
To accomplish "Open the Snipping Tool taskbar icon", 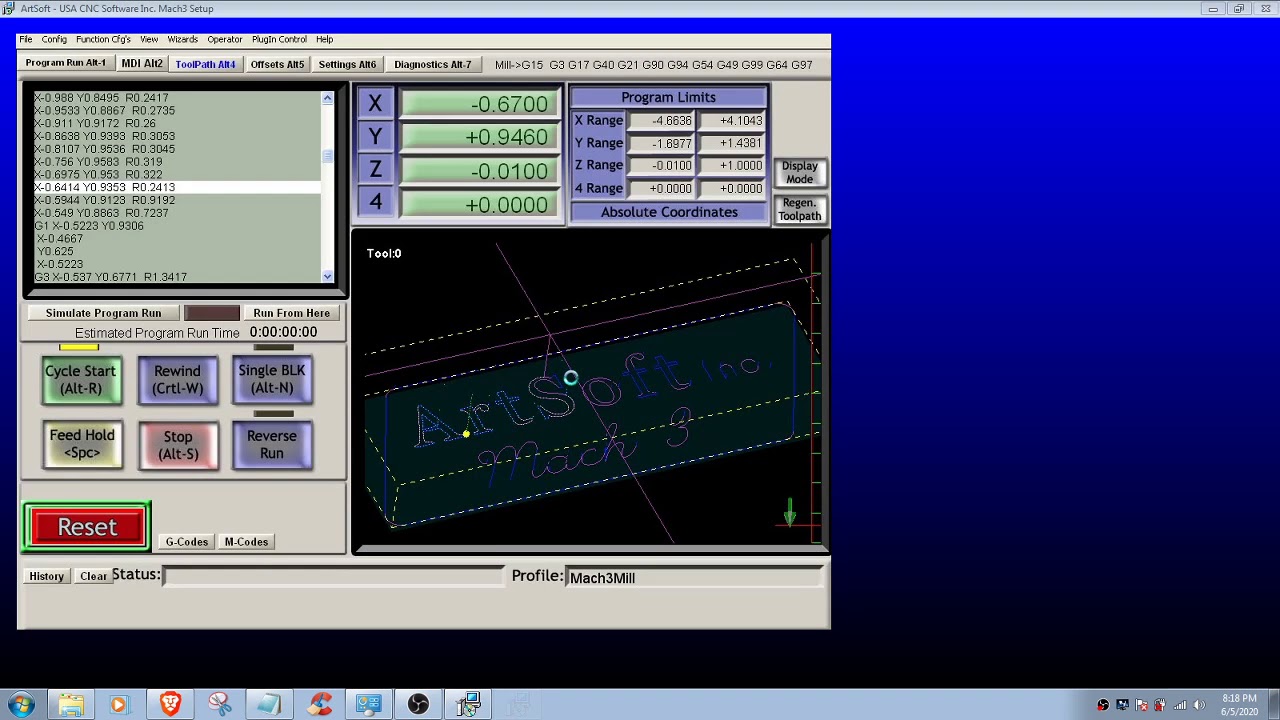I will (x=220, y=705).
